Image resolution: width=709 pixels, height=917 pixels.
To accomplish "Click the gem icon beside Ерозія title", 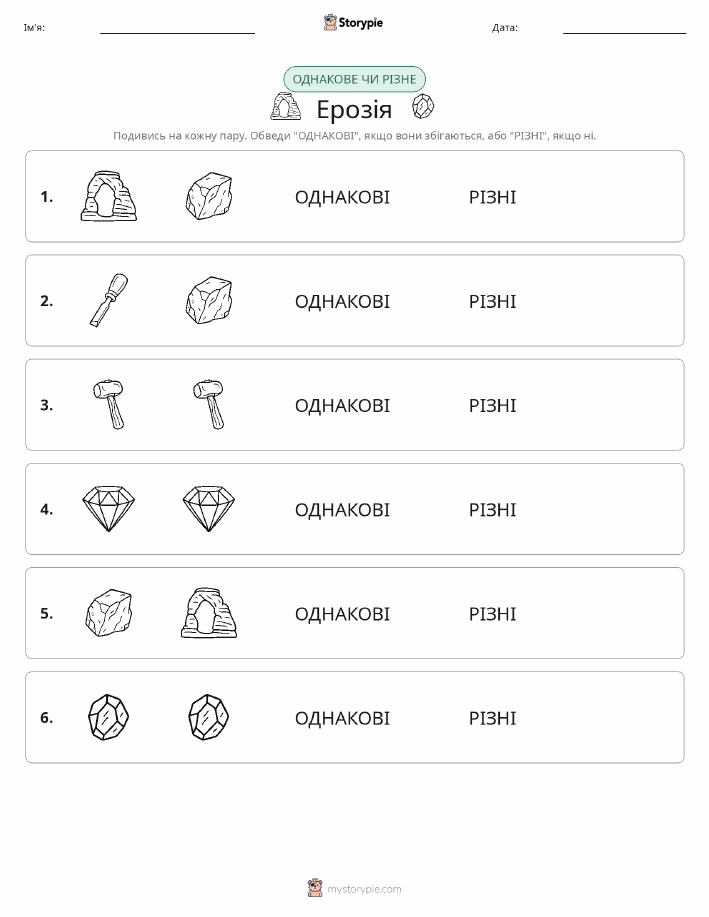I will pyautogui.click(x=423, y=106).
